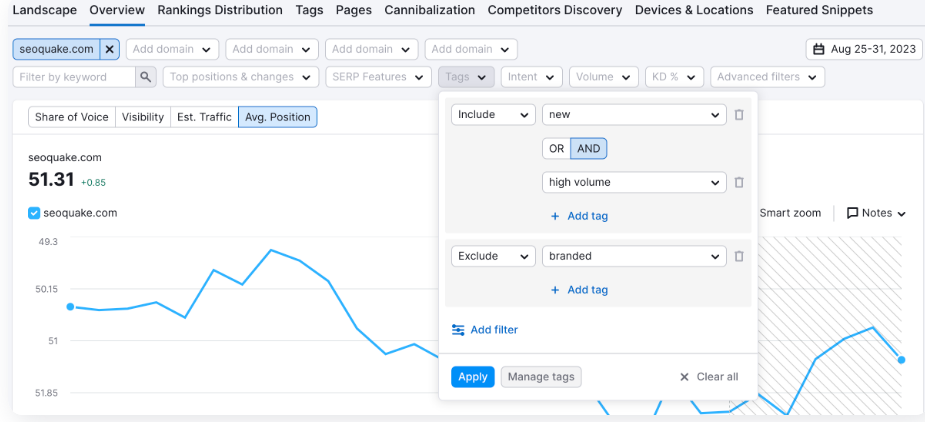925x422 pixels.
Task: Switch chart to Est. Traffic metric
Action: click(204, 117)
